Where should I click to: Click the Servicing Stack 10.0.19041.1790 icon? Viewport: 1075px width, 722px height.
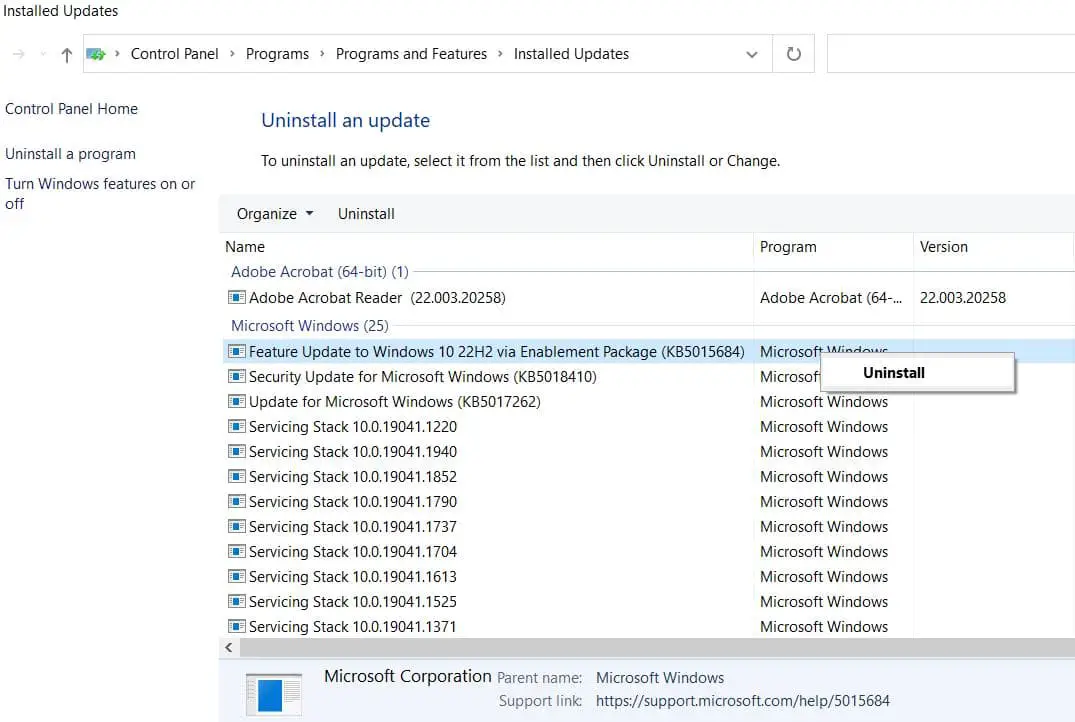click(x=237, y=502)
